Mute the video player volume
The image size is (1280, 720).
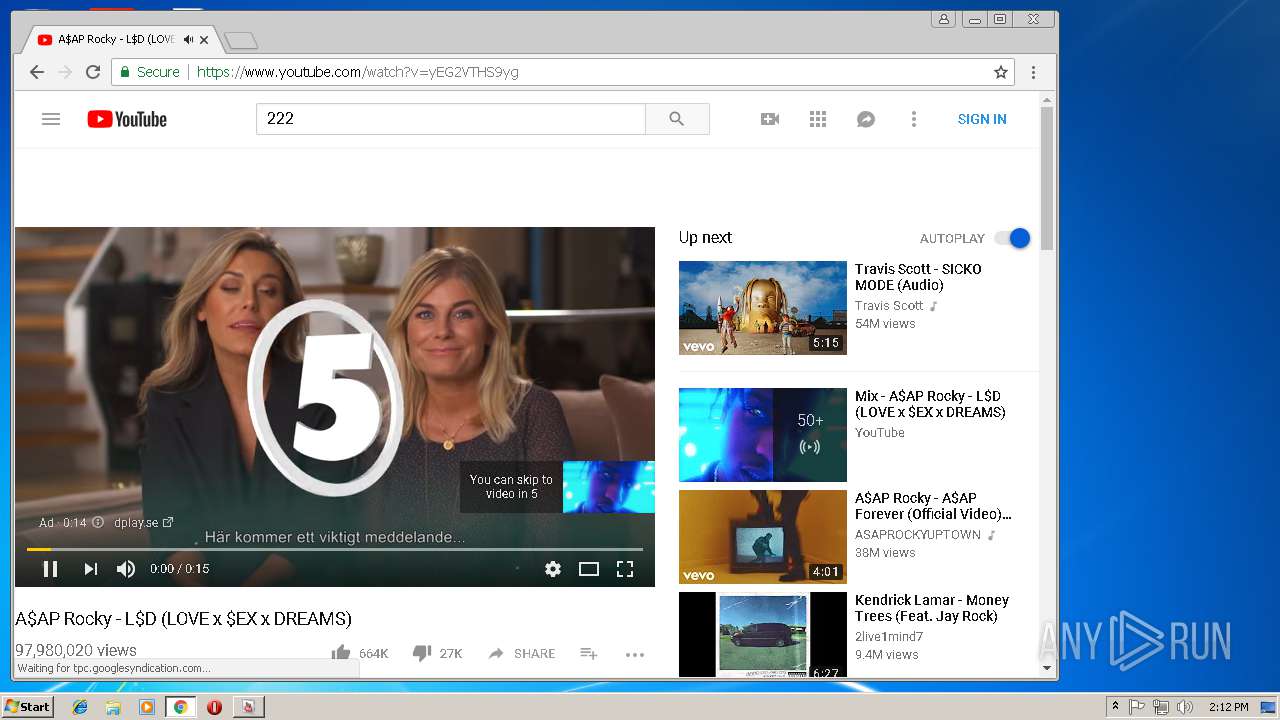pyautogui.click(x=126, y=569)
